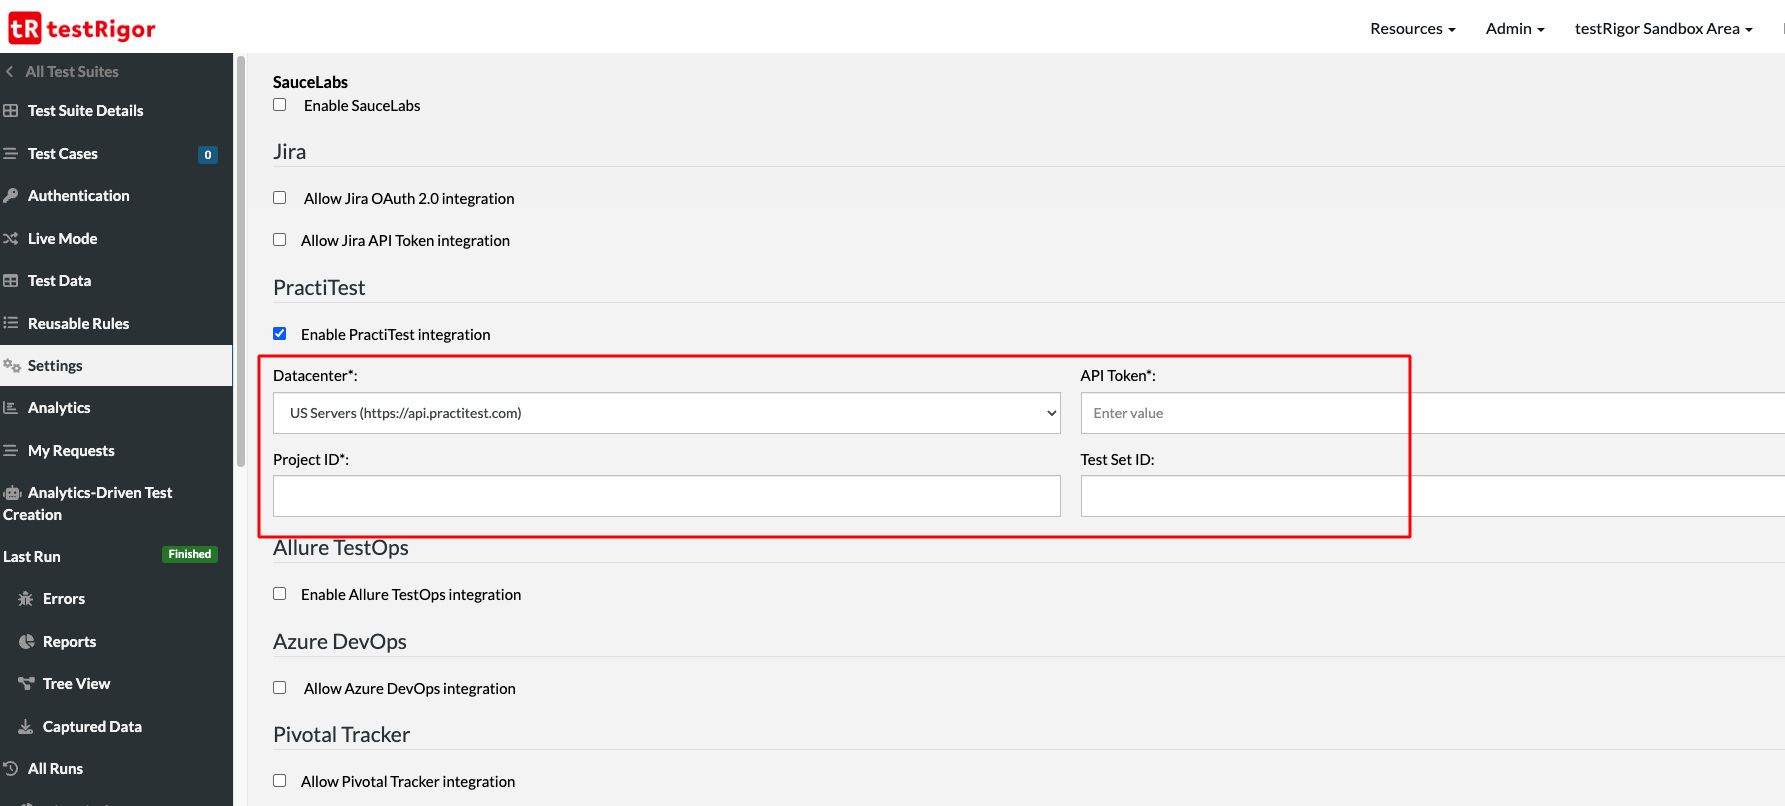The image size is (1785, 806).
Task: Click the Settings gears icon
Action: click(x=12, y=366)
